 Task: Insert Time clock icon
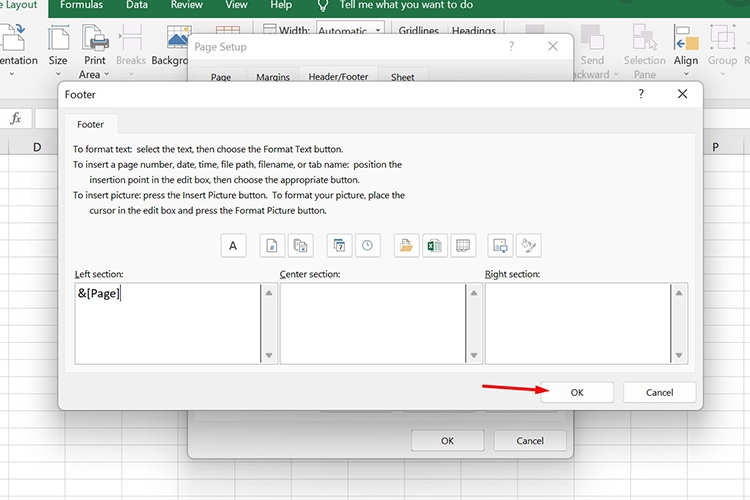pyautogui.click(x=367, y=246)
